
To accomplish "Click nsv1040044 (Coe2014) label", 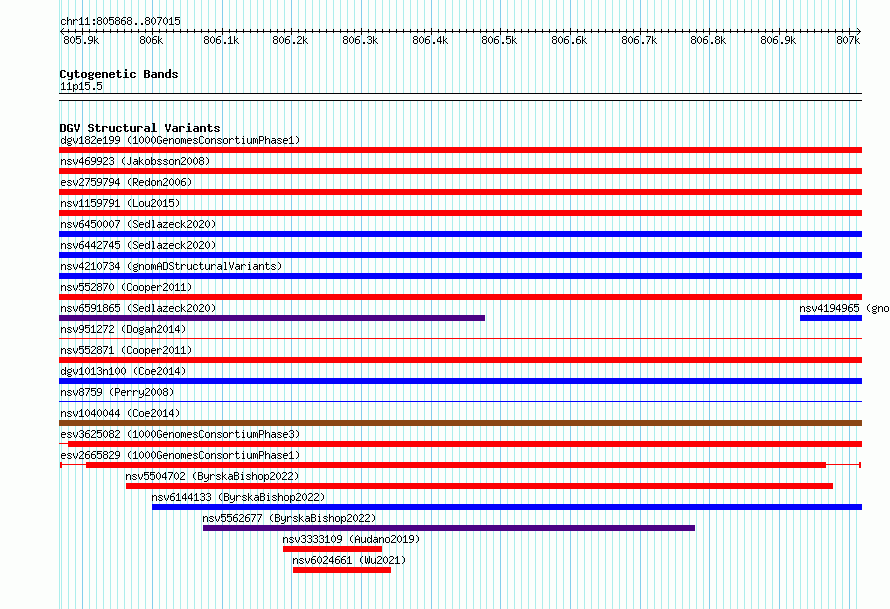I will [120, 413].
